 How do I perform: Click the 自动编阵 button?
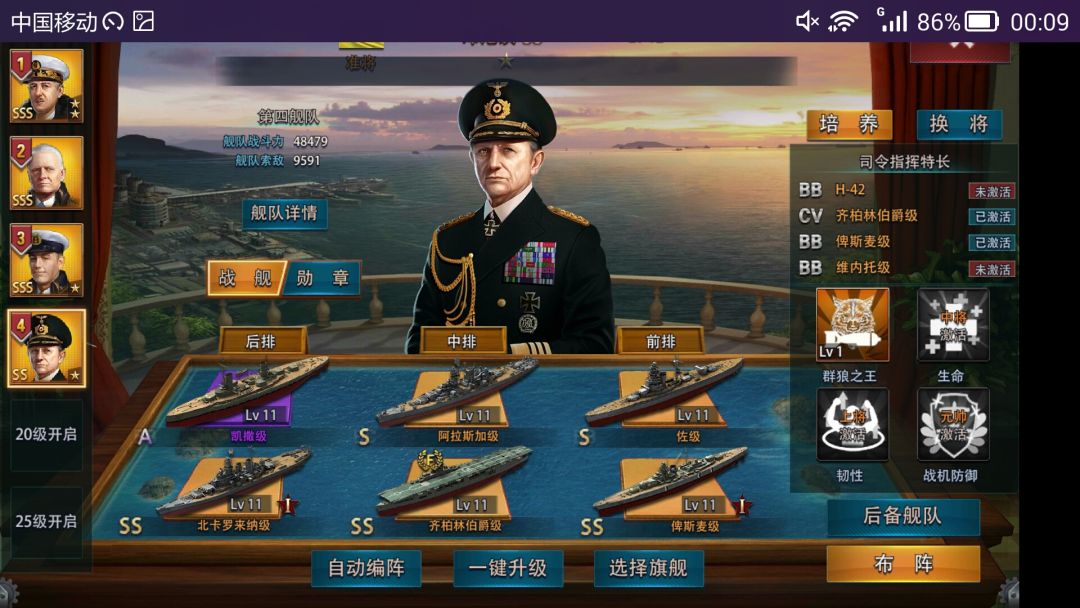(366, 568)
